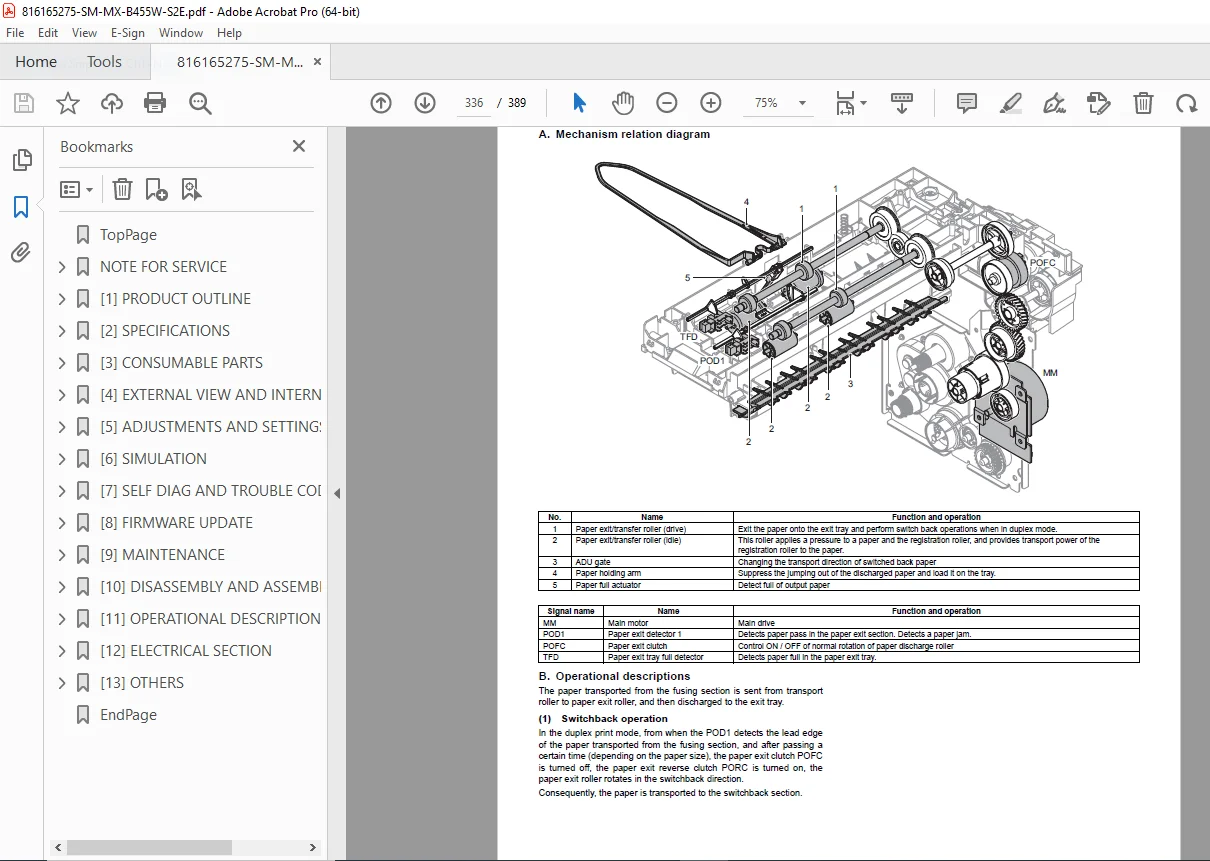Image resolution: width=1210 pixels, height=861 pixels.
Task: Jump to TopPage bookmark
Action: 128,235
